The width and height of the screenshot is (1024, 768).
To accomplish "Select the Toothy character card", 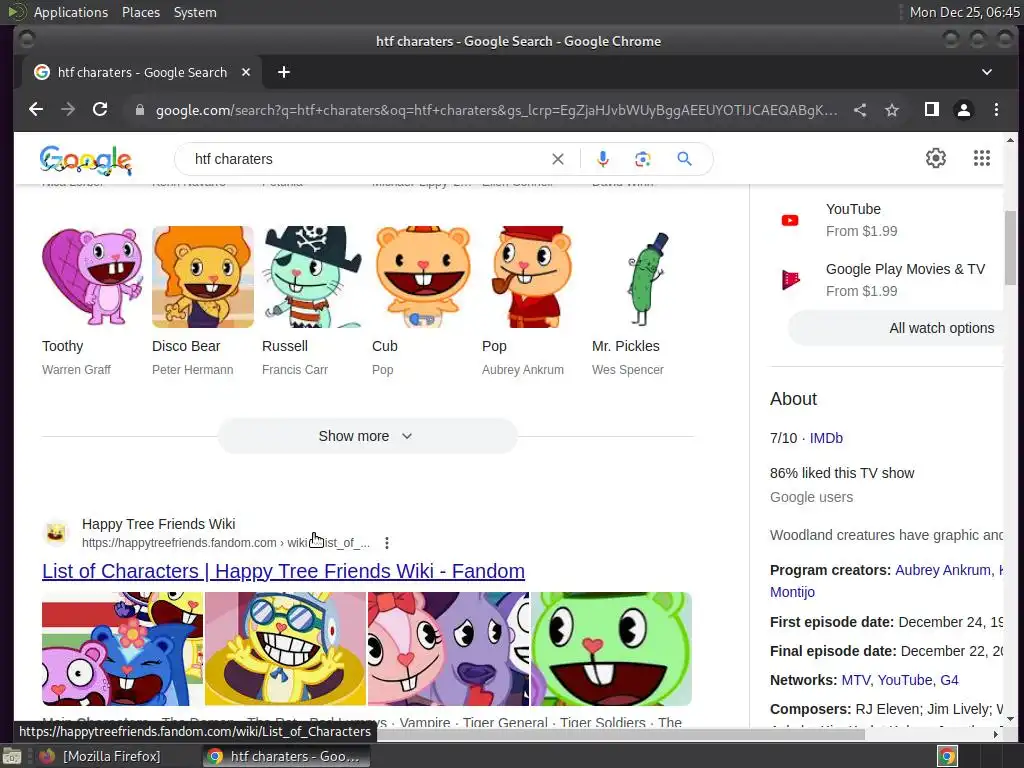I will pos(91,301).
